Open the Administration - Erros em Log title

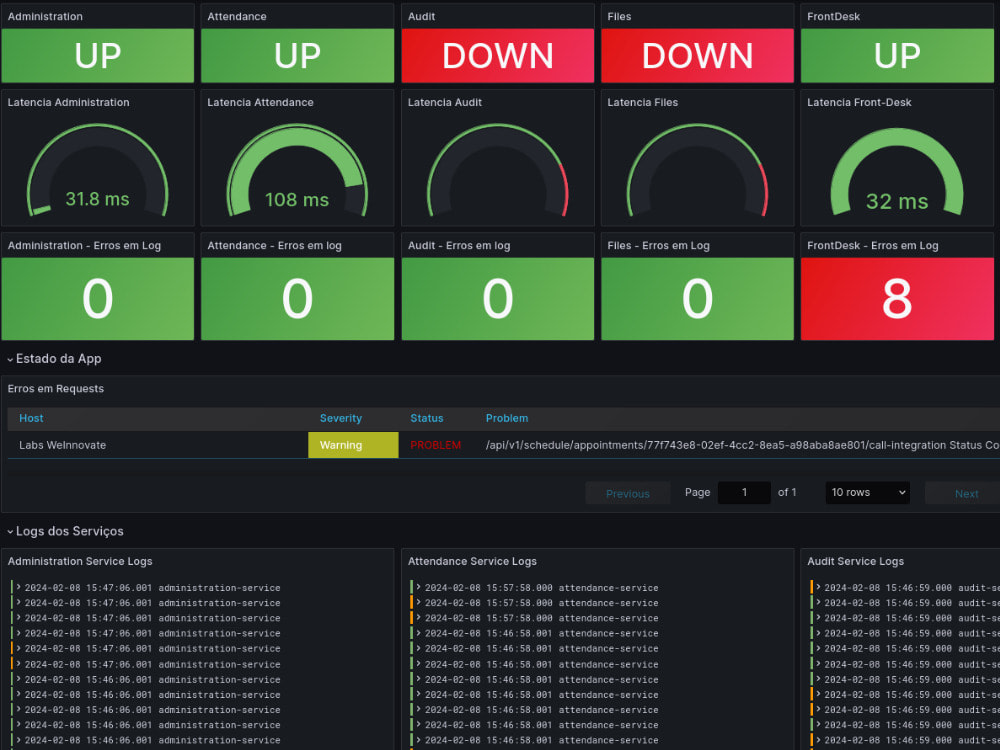[84, 246]
